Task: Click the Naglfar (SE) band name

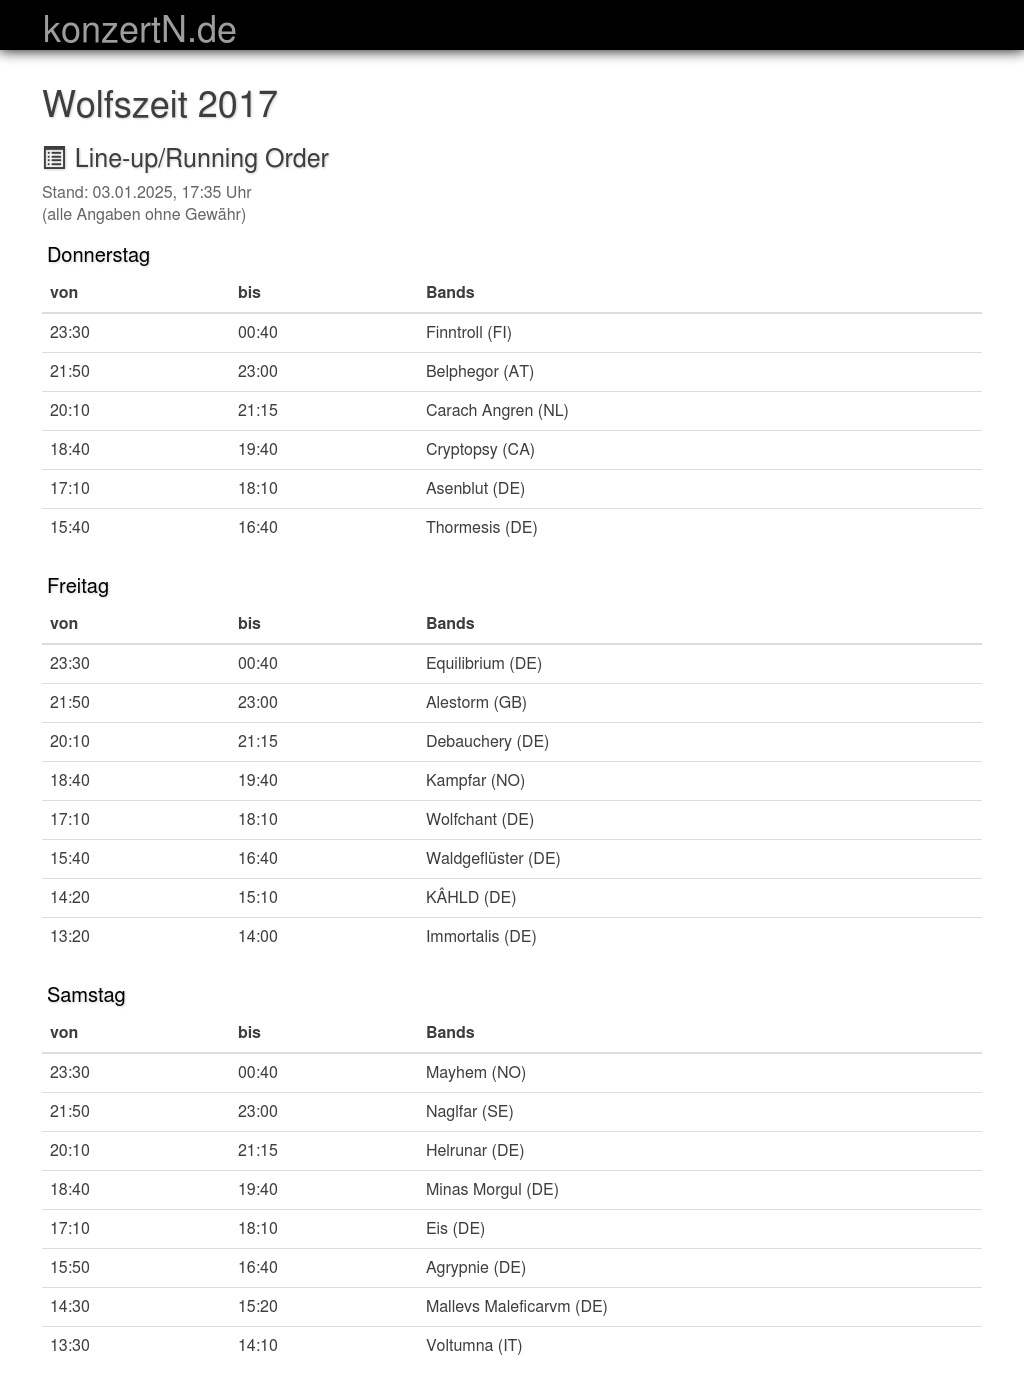Action: 469,1111
